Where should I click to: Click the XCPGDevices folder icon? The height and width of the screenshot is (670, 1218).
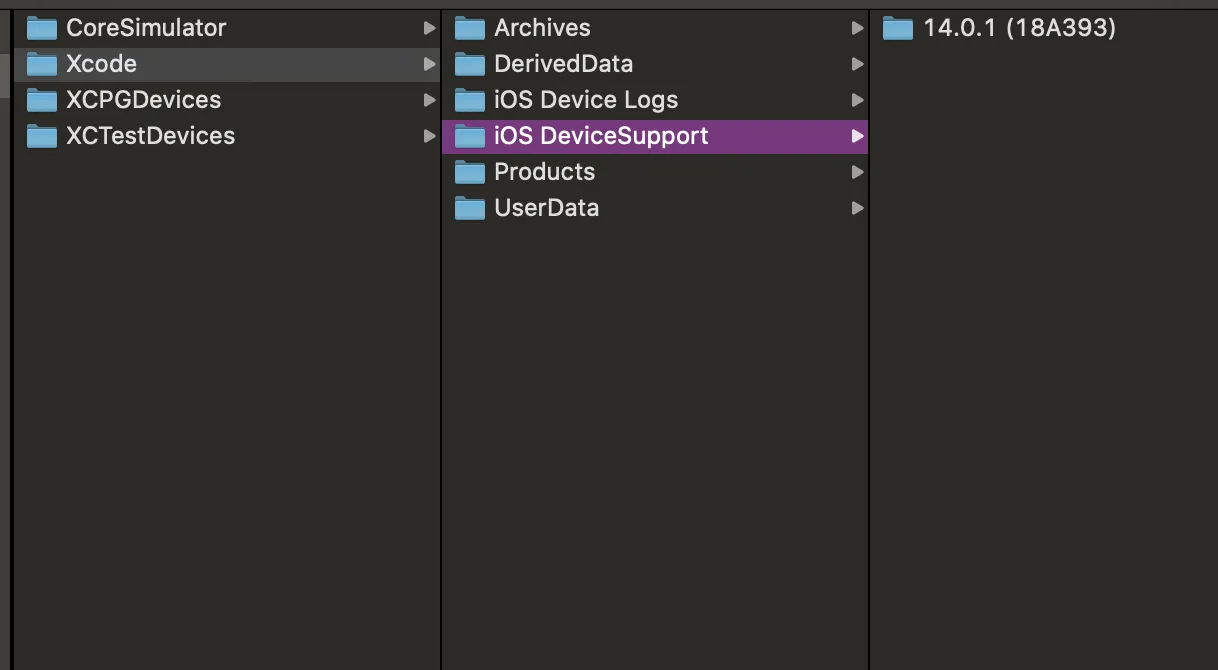(41, 100)
